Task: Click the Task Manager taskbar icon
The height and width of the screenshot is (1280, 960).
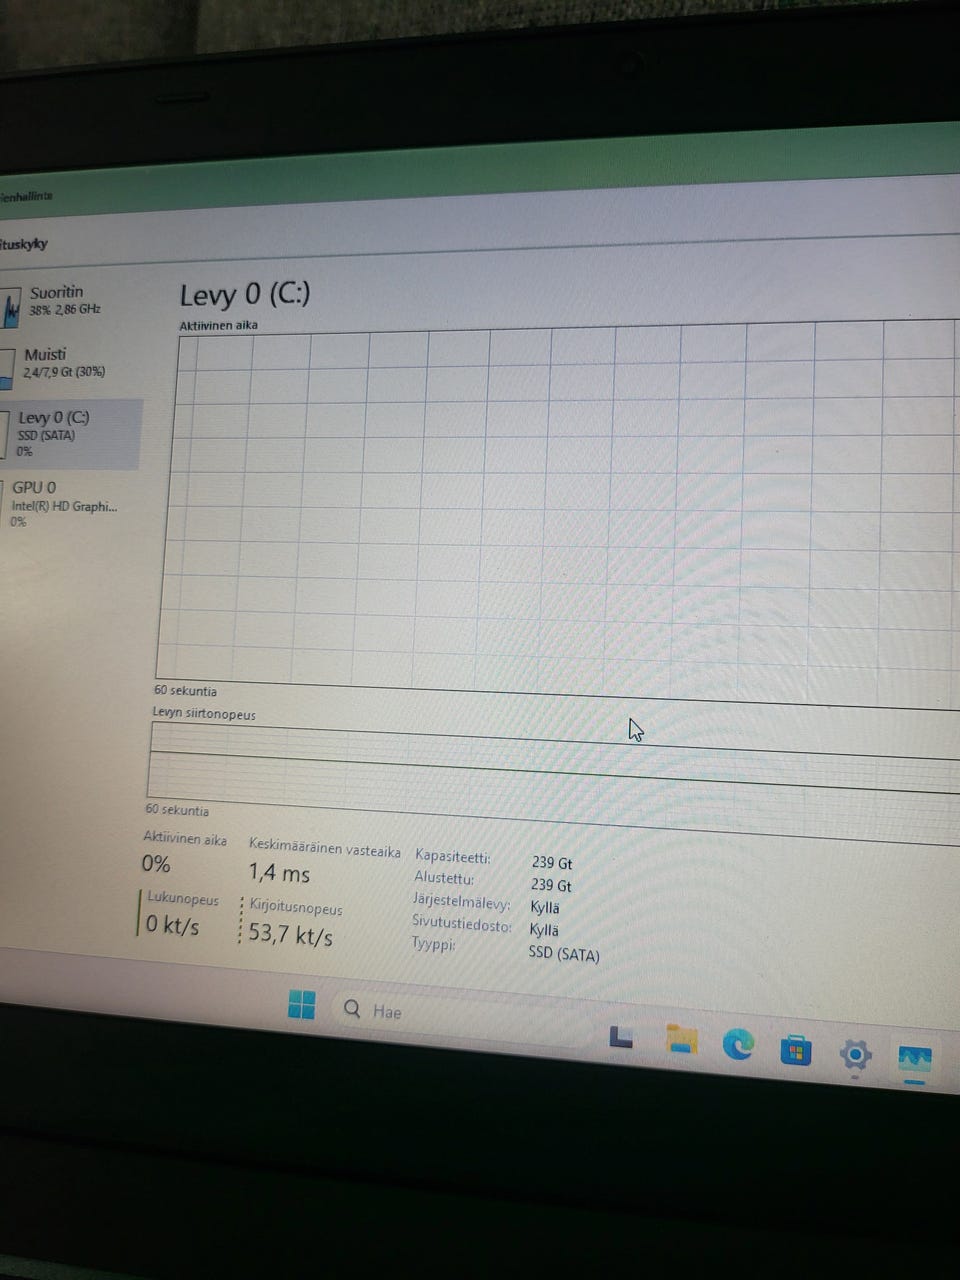Action: (914, 1061)
